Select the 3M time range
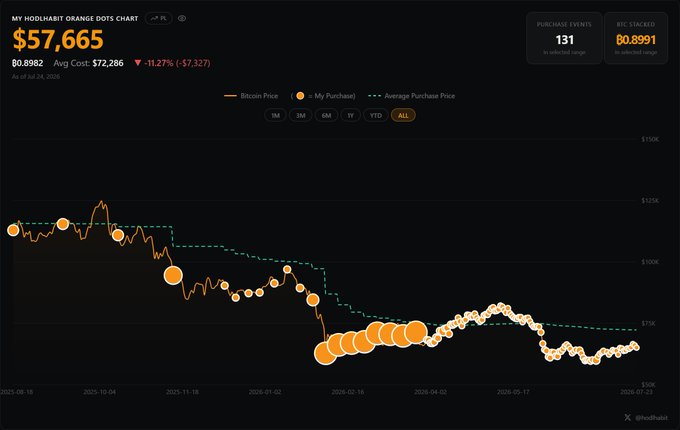This screenshot has height=430, width=680. (x=301, y=115)
